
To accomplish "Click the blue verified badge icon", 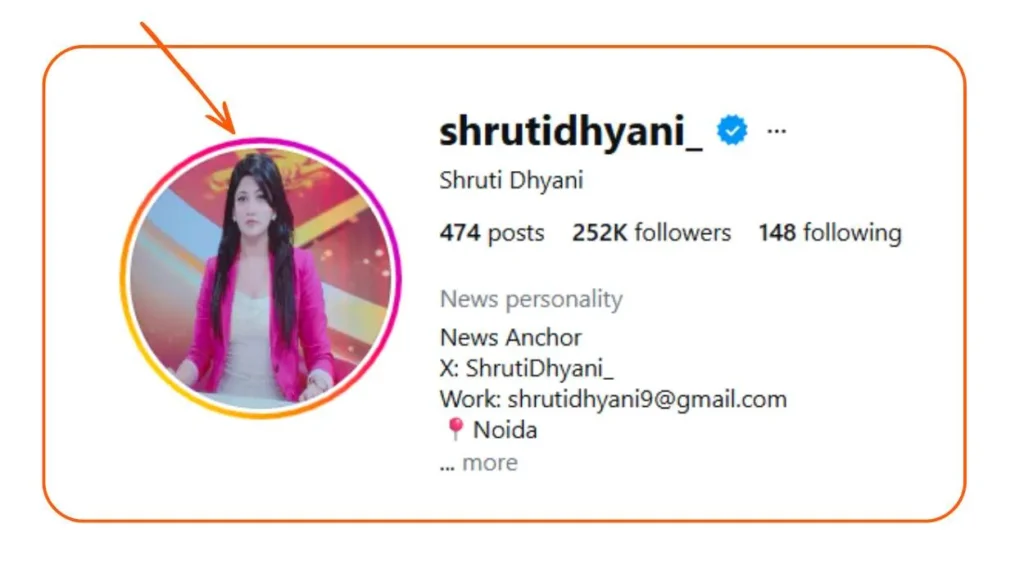I will point(732,130).
